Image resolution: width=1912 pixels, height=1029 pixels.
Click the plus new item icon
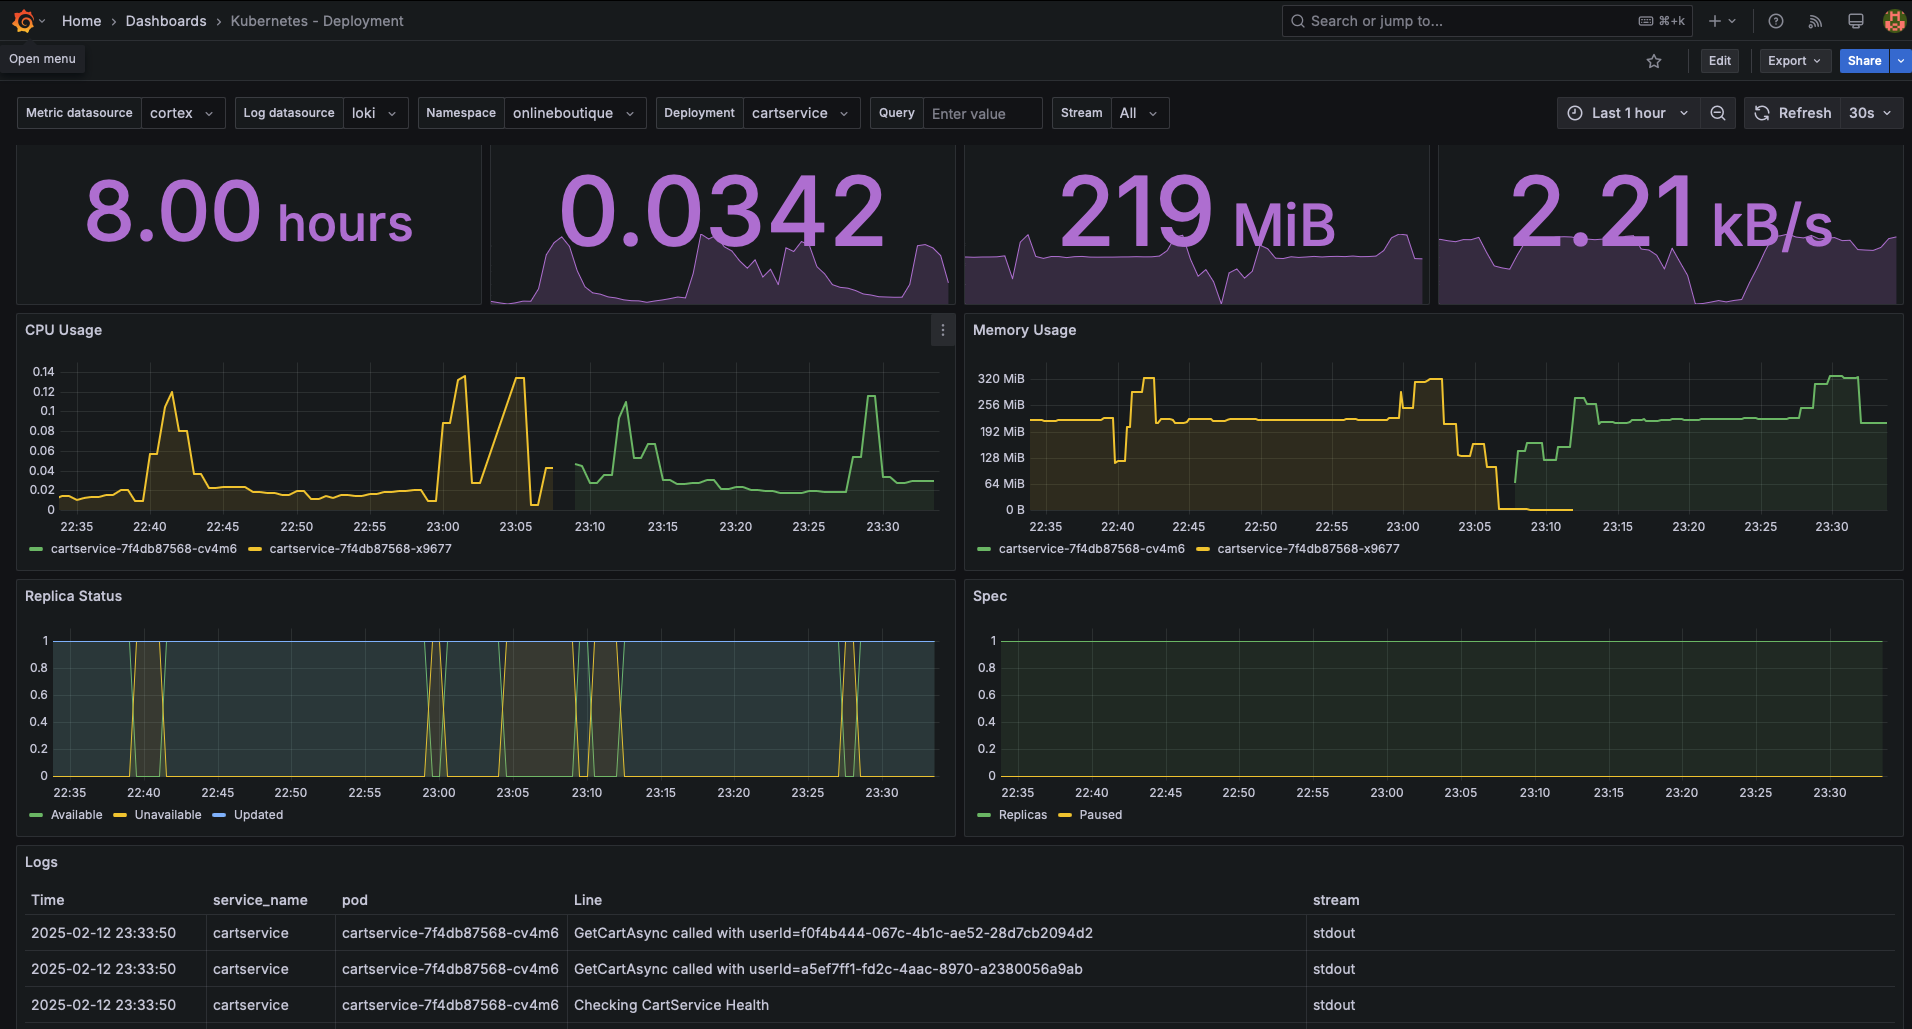[1722, 21]
